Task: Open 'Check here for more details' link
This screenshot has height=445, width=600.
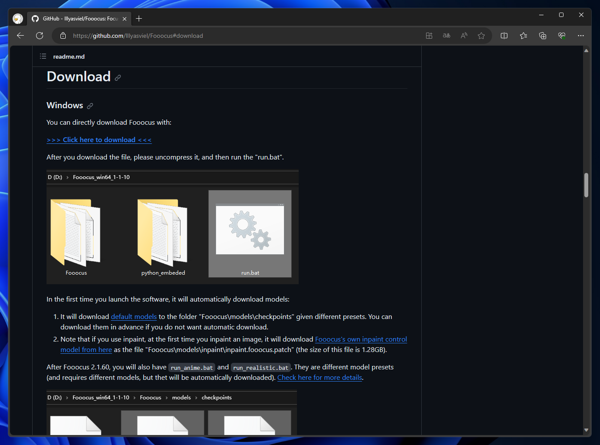Action: (x=320, y=377)
